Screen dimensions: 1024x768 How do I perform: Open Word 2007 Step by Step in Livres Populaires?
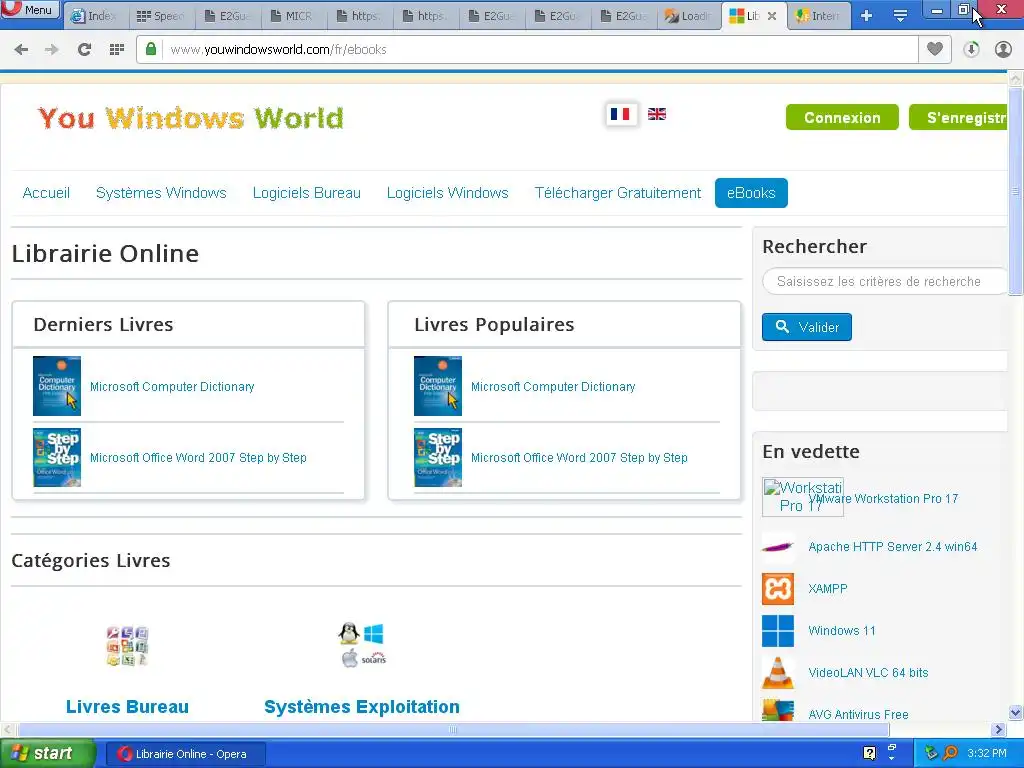(579, 458)
